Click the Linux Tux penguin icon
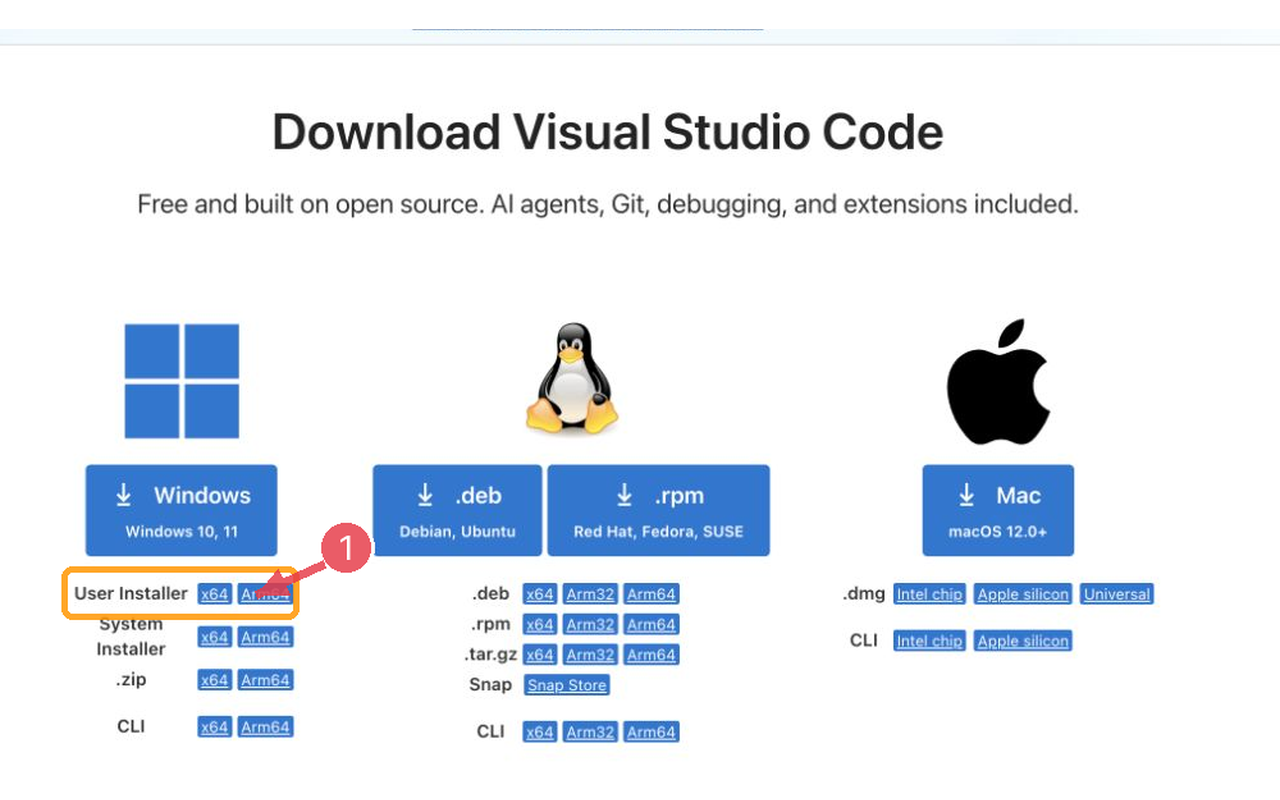The image size is (1280, 800). pyautogui.click(x=572, y=377)
